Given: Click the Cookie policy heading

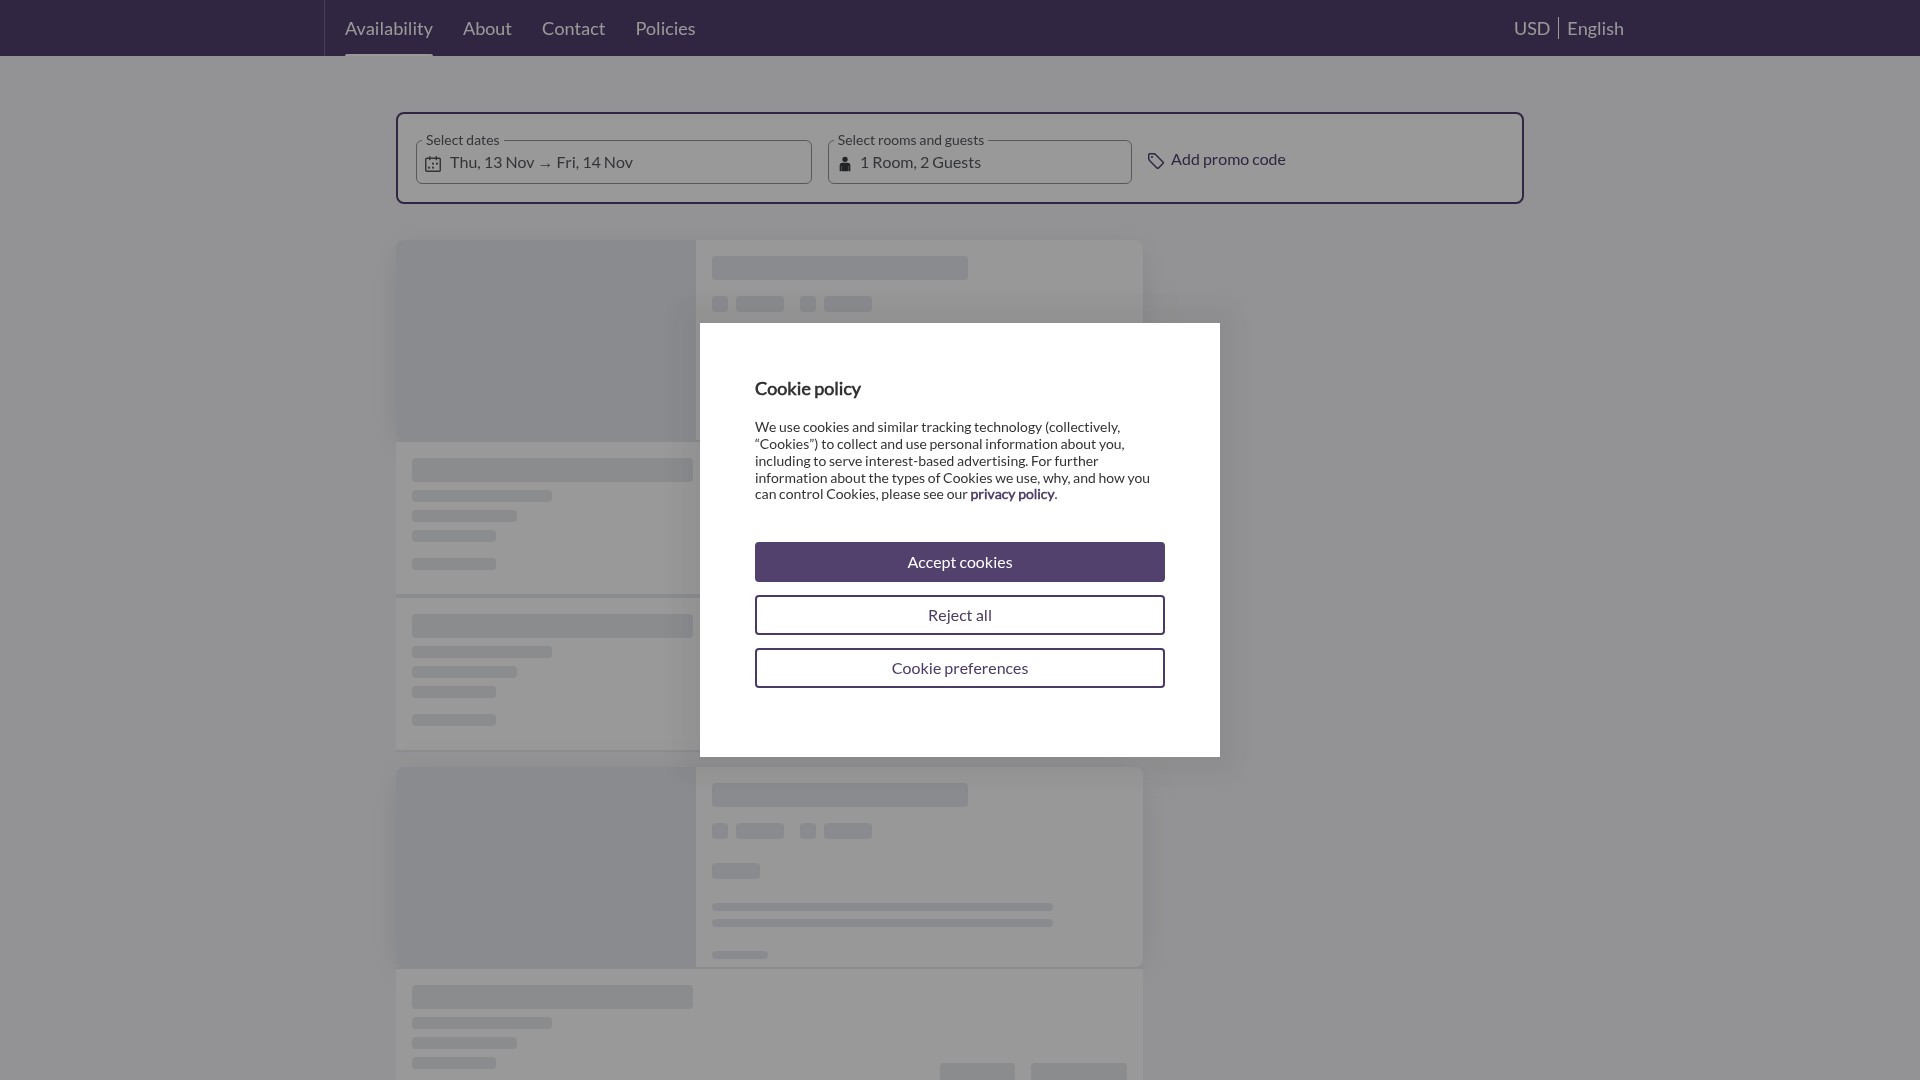Looking at the screenshot, I should click(x=808, y=389).
